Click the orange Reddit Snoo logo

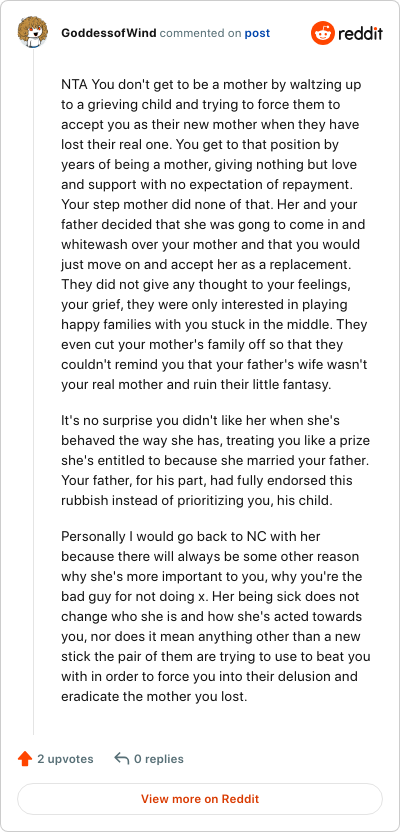click(323, 33)
